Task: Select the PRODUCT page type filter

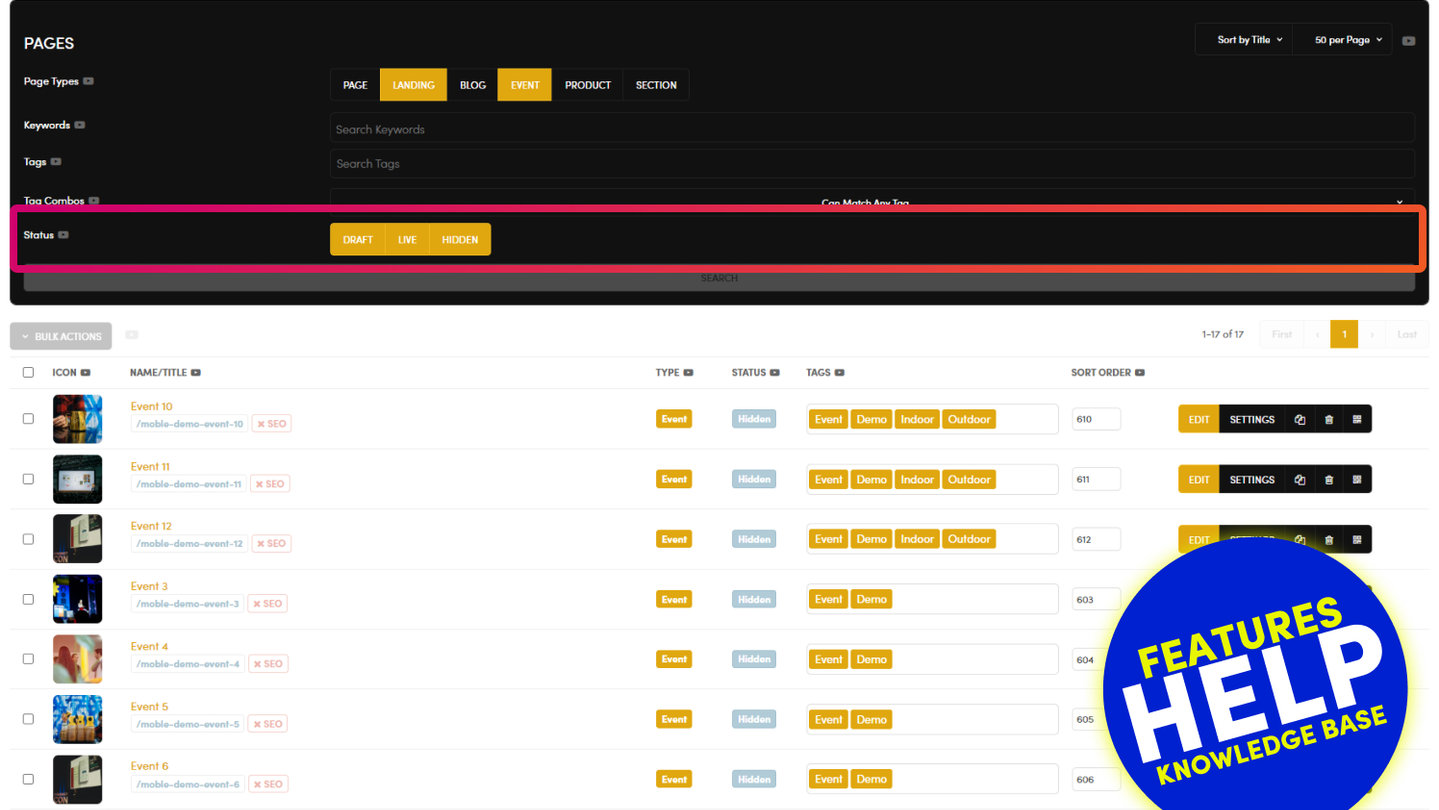Action: point(587,85)
